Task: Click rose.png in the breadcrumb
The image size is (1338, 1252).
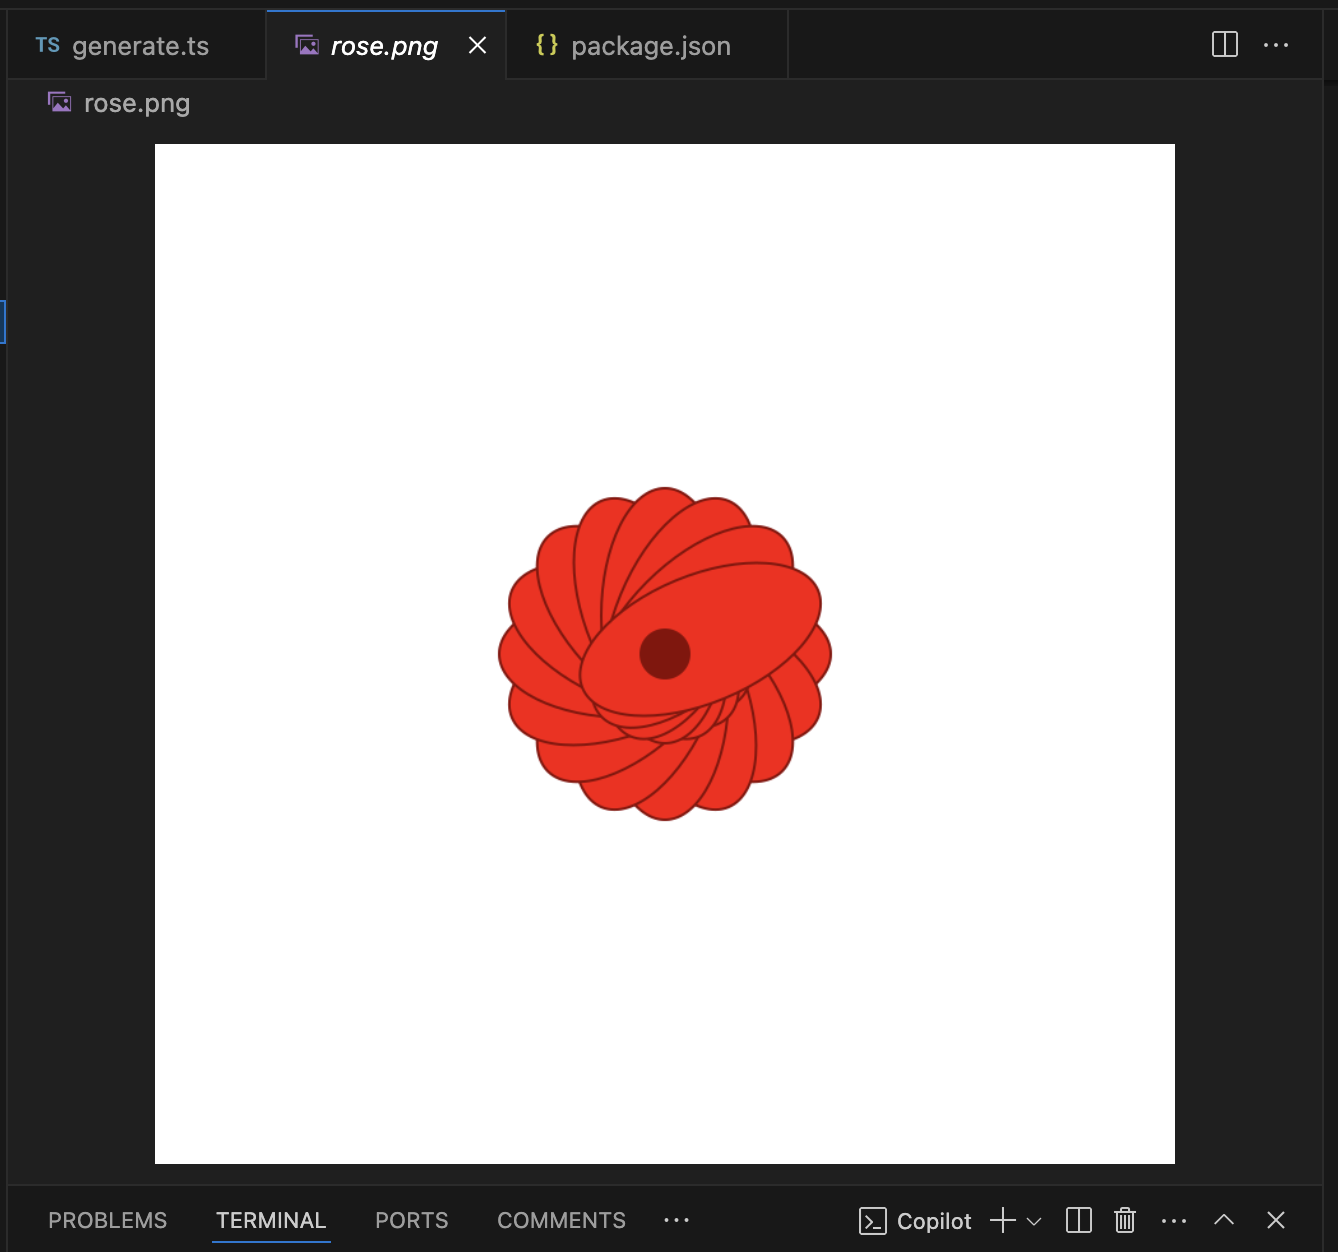Action: pyautogui.click(x=137, y=103)
